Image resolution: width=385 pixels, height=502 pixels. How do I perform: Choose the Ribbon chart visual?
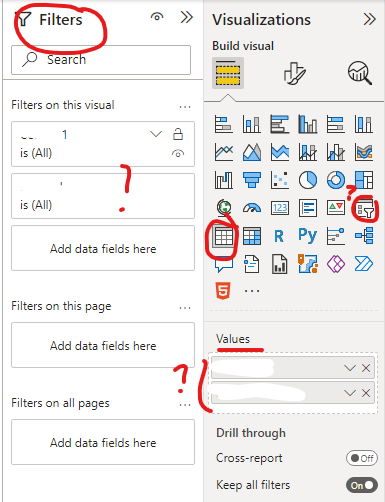point(364,152)
